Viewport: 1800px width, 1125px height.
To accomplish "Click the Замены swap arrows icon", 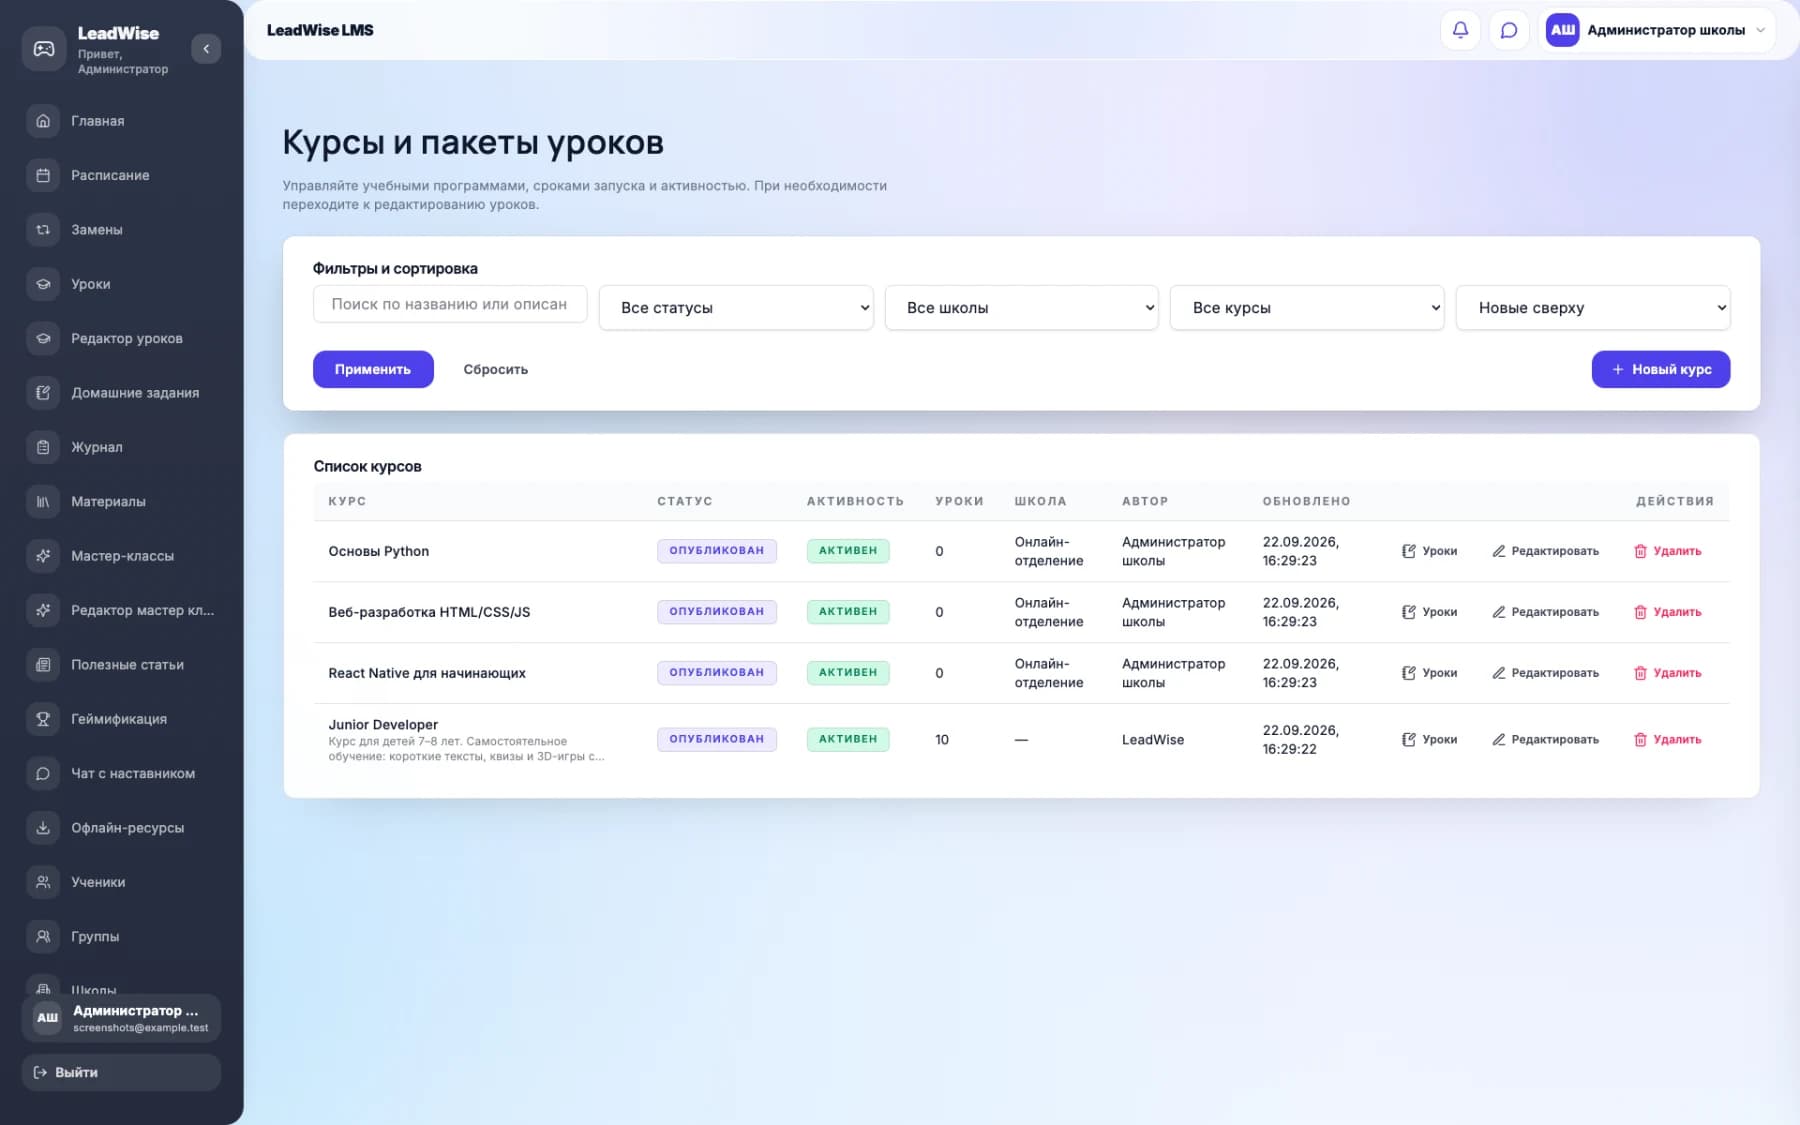I will [x=43, y=230].
